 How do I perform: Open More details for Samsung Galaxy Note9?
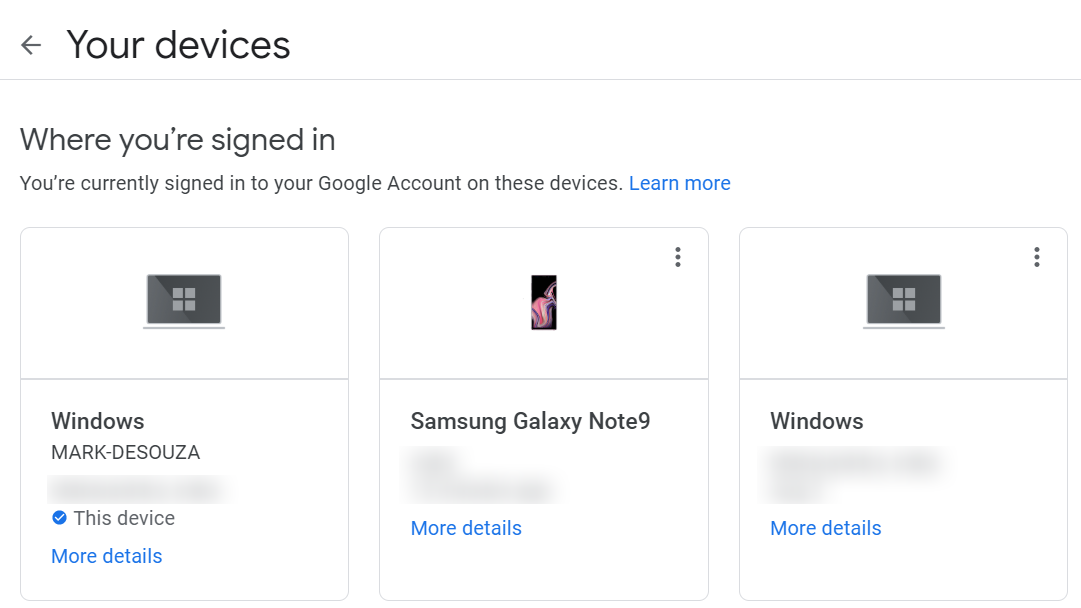[466, 528]
